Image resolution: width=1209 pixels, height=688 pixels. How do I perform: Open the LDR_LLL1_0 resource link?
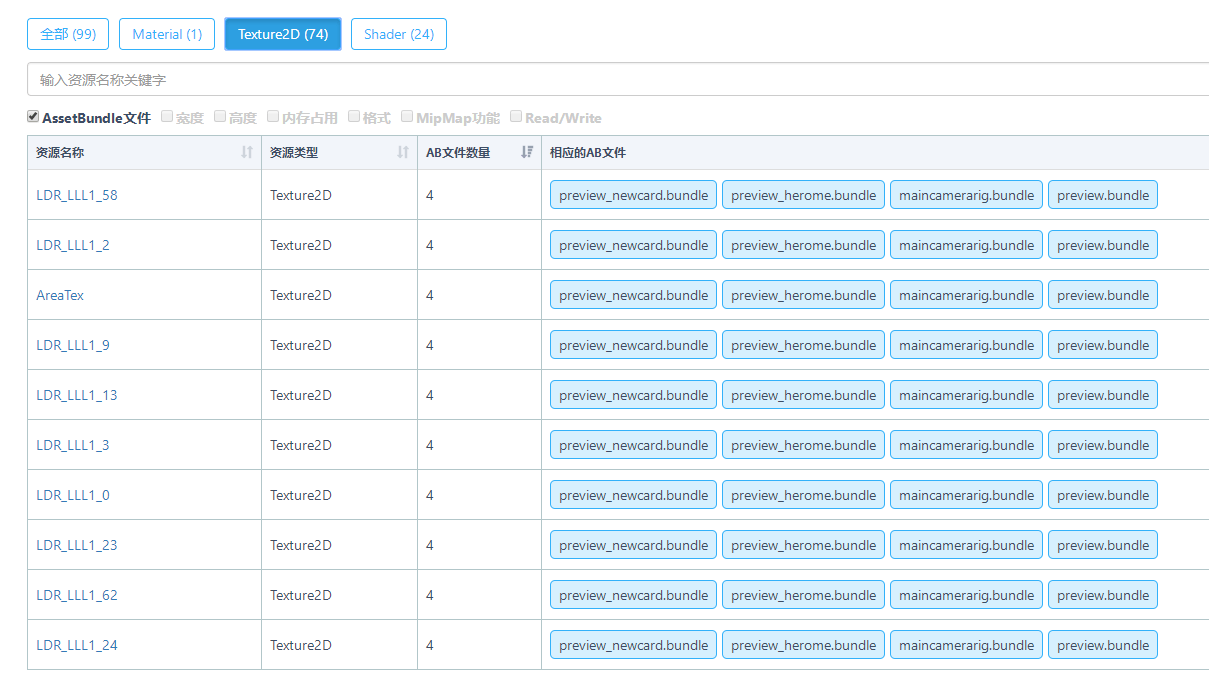click(x=73, y=495)
